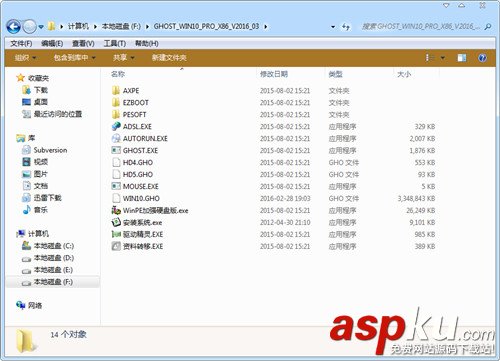This screenshot has width=500, height=361.
Task: Open the view options dropdown arrow
Action: (443, 58)
